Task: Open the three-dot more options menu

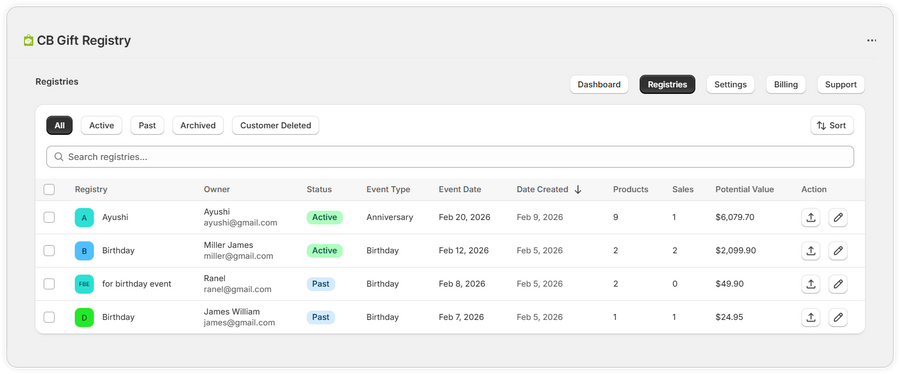Action: coord(871,41)
